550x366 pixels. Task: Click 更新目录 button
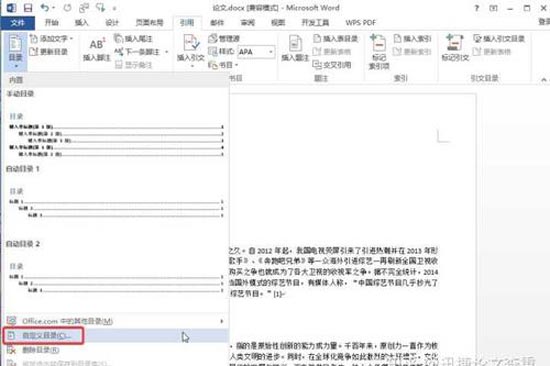coord(49,52)
